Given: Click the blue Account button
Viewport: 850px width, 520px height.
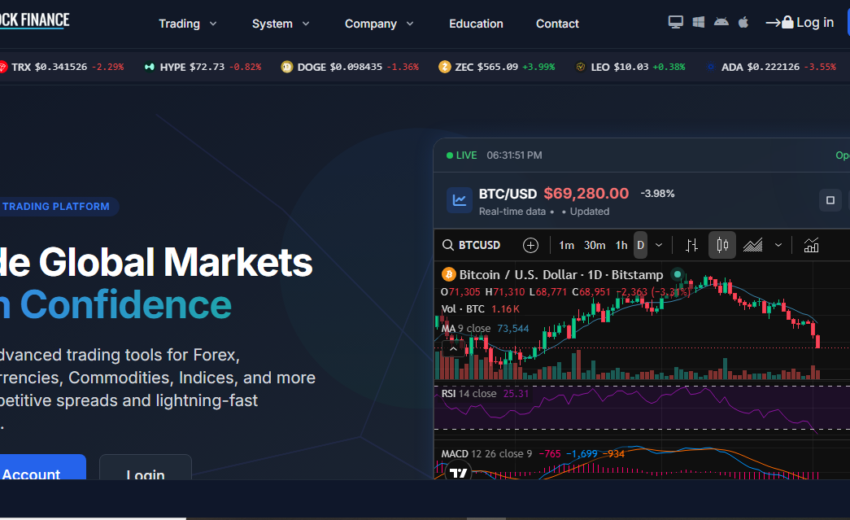Looking at the screenshot, I should coord(42,467).
